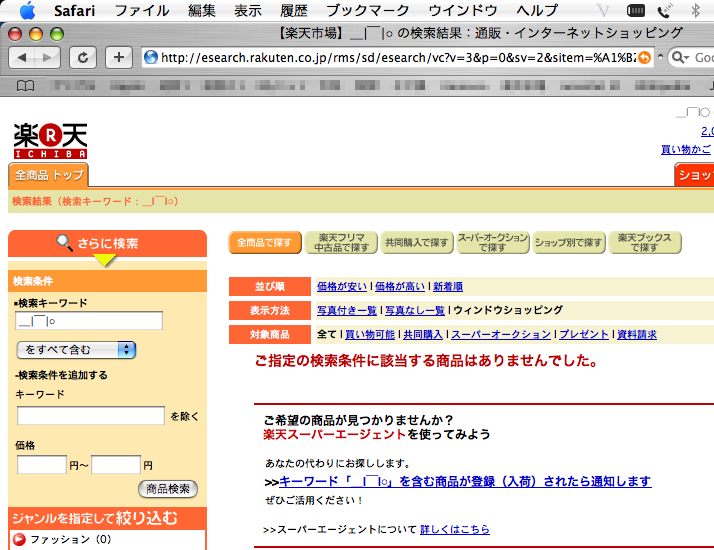Click the 商品検索 button
Image resolution: width=714 pixels, height=550 pixels.
point(168,489)
